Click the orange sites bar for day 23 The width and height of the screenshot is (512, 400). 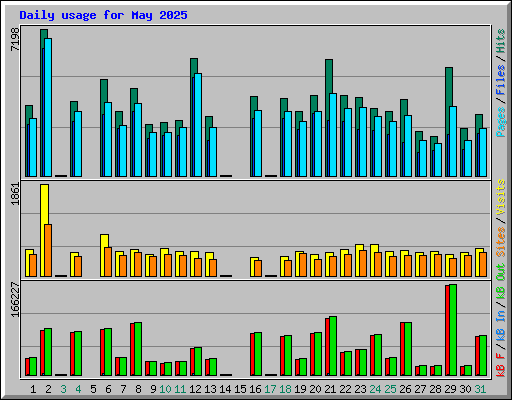[363, 263]
